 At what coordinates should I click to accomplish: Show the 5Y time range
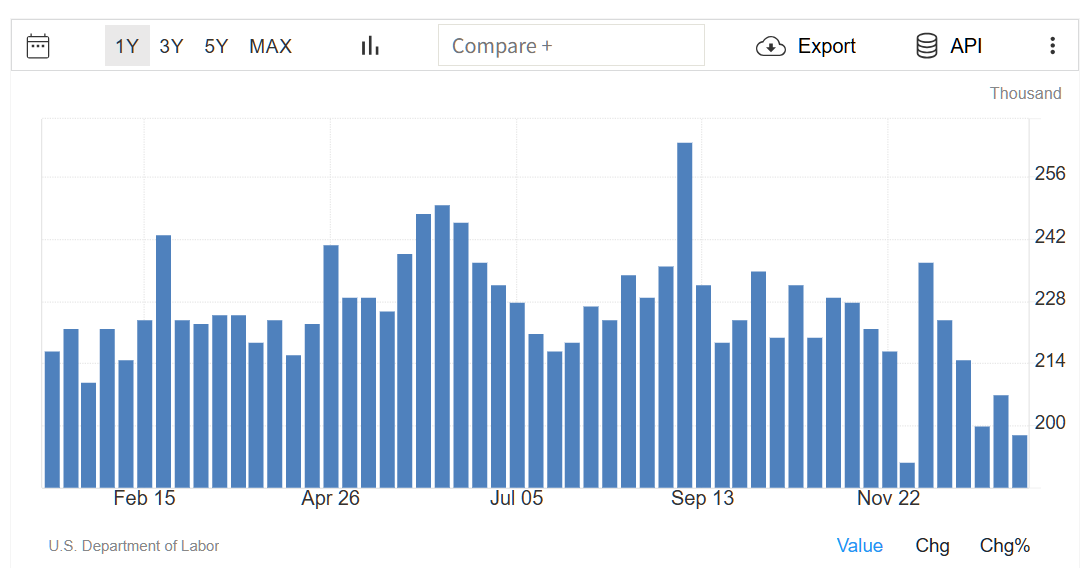(216, 46)
